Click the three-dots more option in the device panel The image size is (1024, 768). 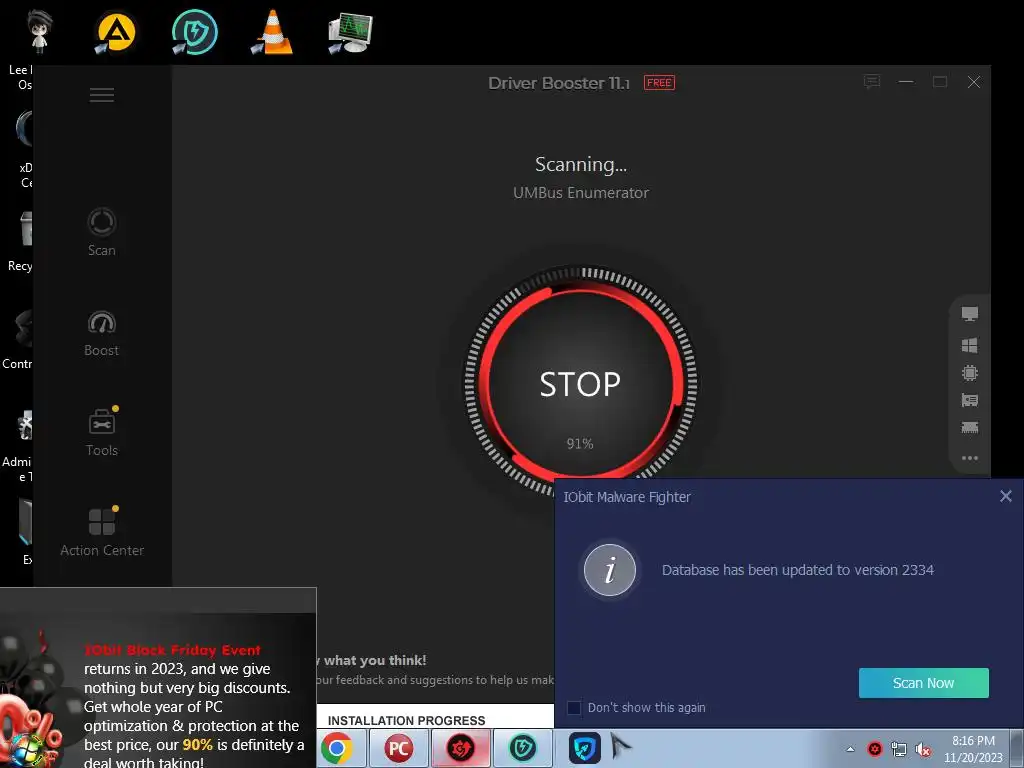pos(970,458)
